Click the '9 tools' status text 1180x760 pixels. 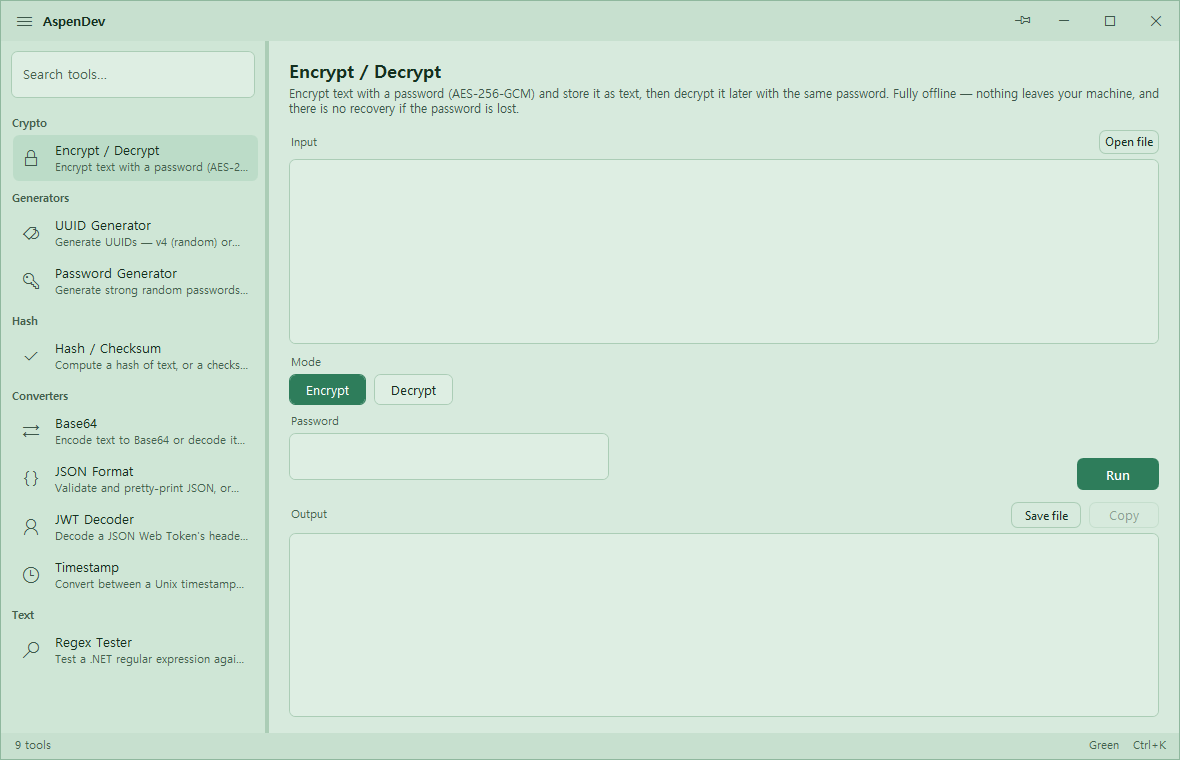pyautogui.click(x=33, y=745)
